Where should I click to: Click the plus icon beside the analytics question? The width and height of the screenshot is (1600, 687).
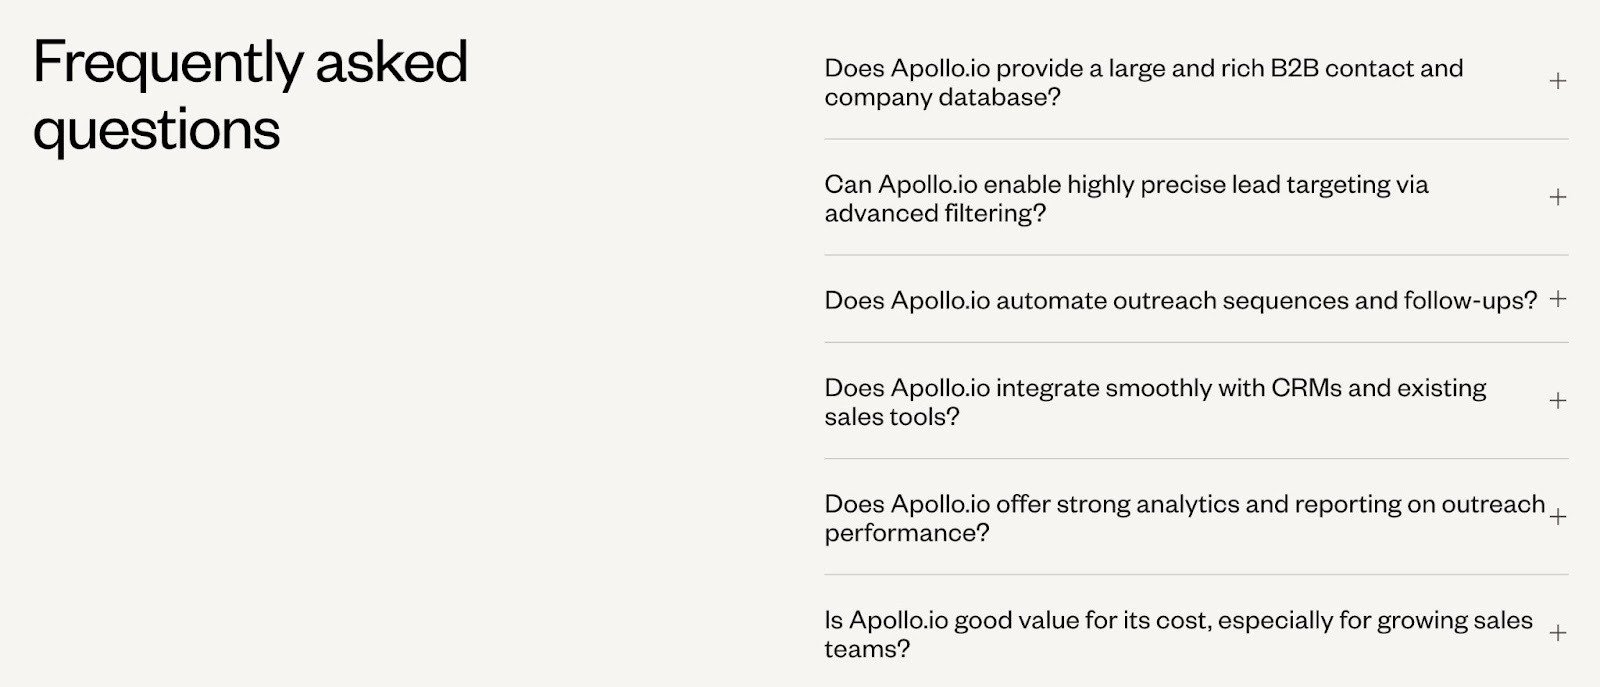click(1556, 518)
